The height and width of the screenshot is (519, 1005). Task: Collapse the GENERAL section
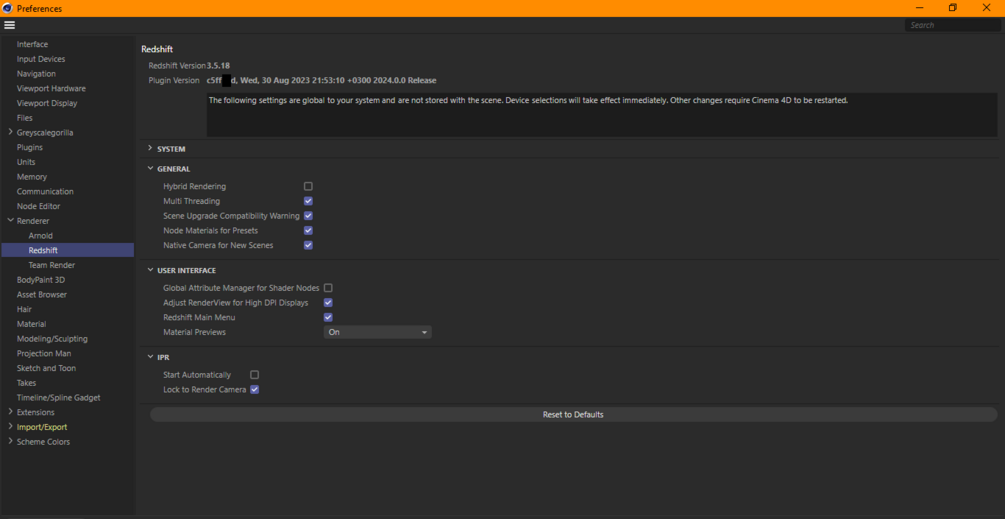pyautogui.click(x=150, y=169)
